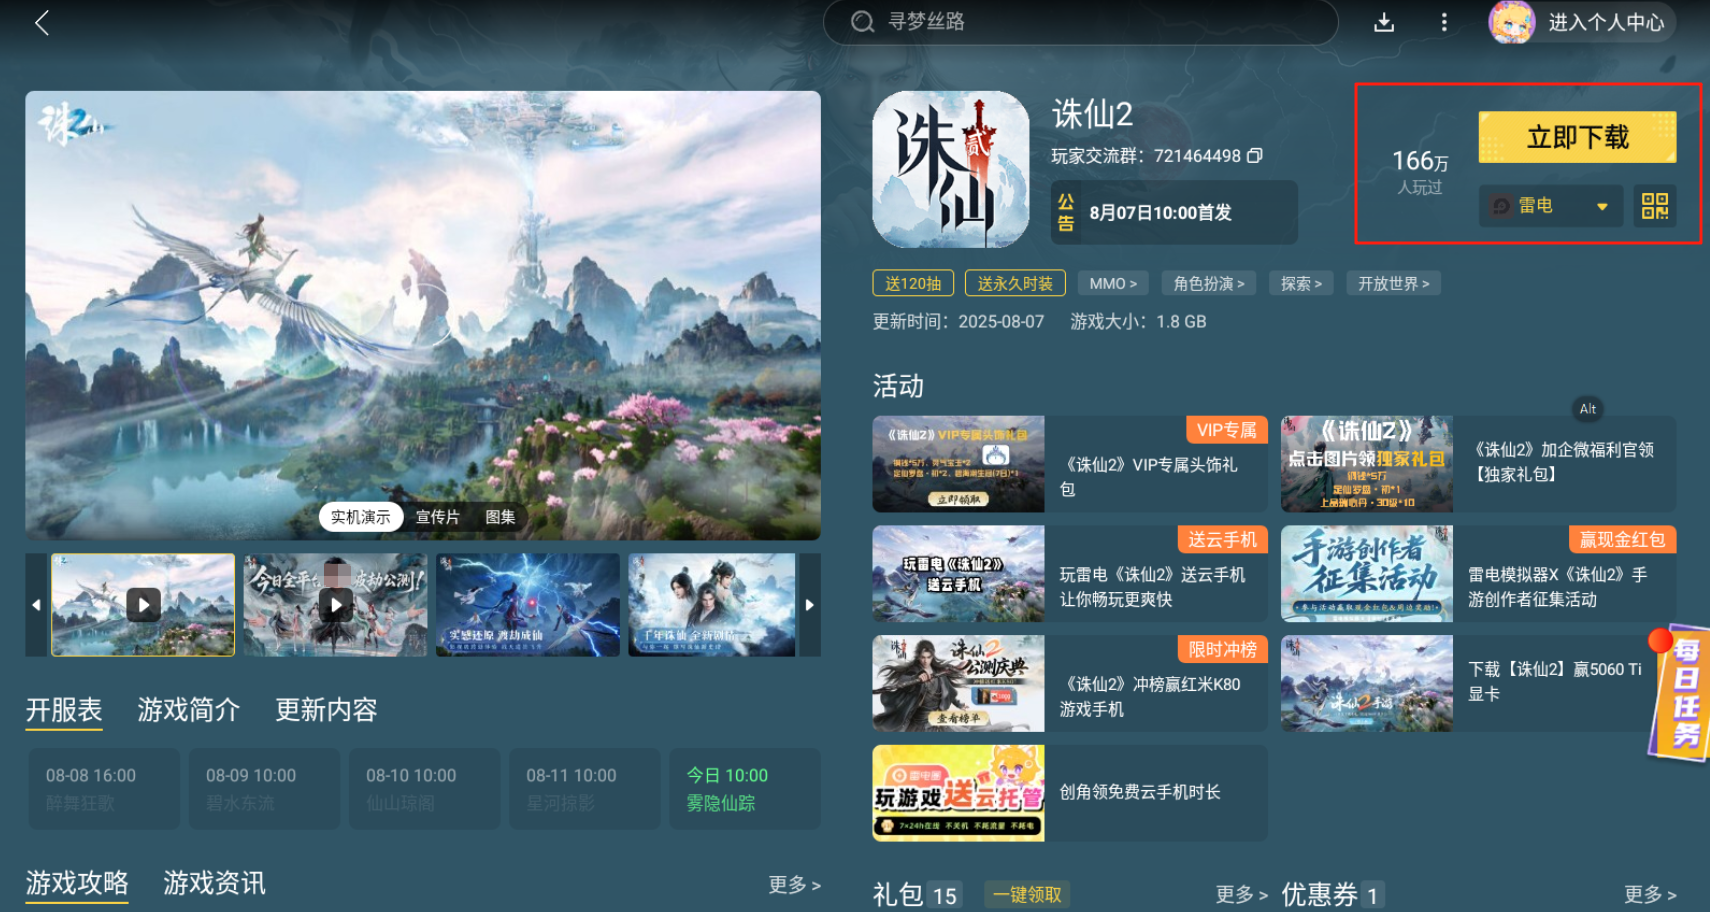Open the 8月07日10:00首发 announcement
This screenshot has width=1710, height=912.
point(1174,212)
